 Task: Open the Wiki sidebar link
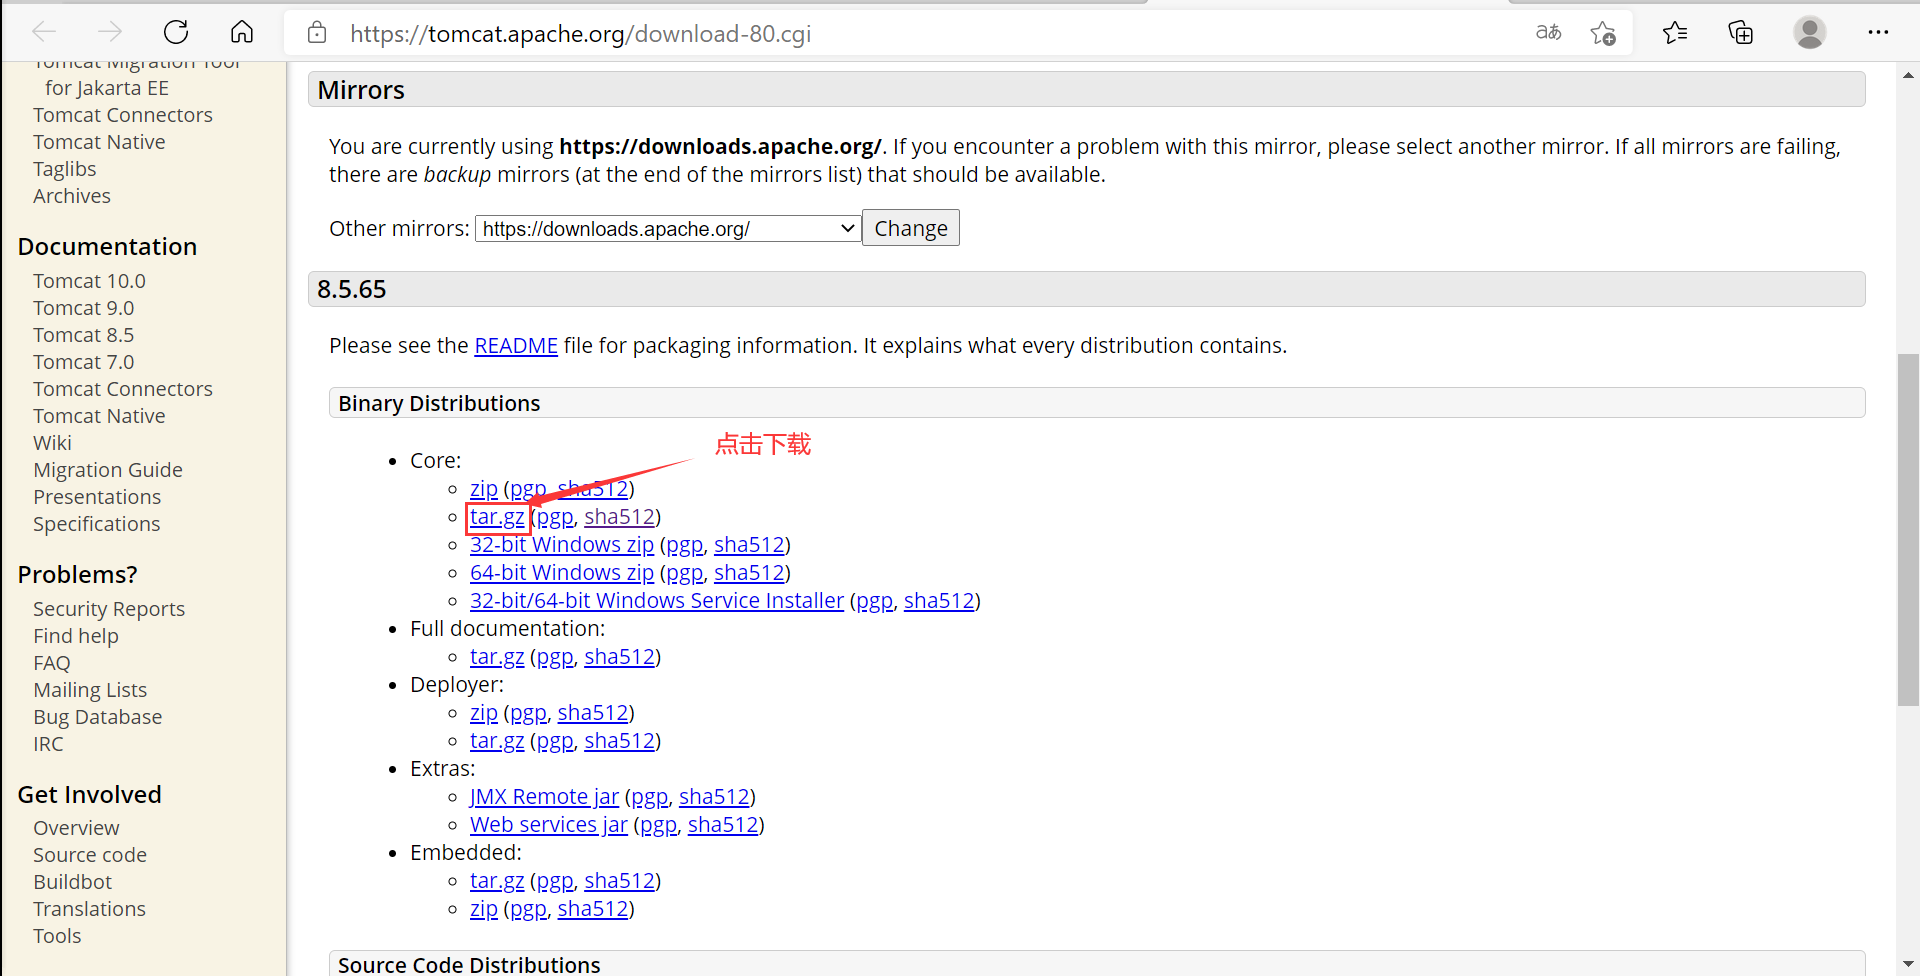[x=52, y=443]
